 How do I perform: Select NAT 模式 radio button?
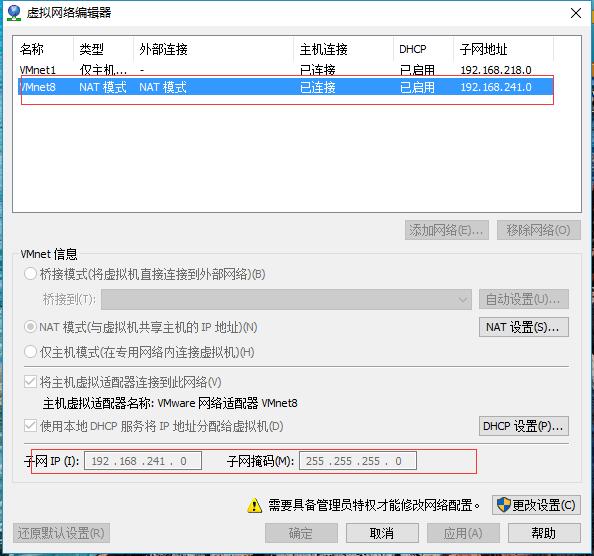30,327
